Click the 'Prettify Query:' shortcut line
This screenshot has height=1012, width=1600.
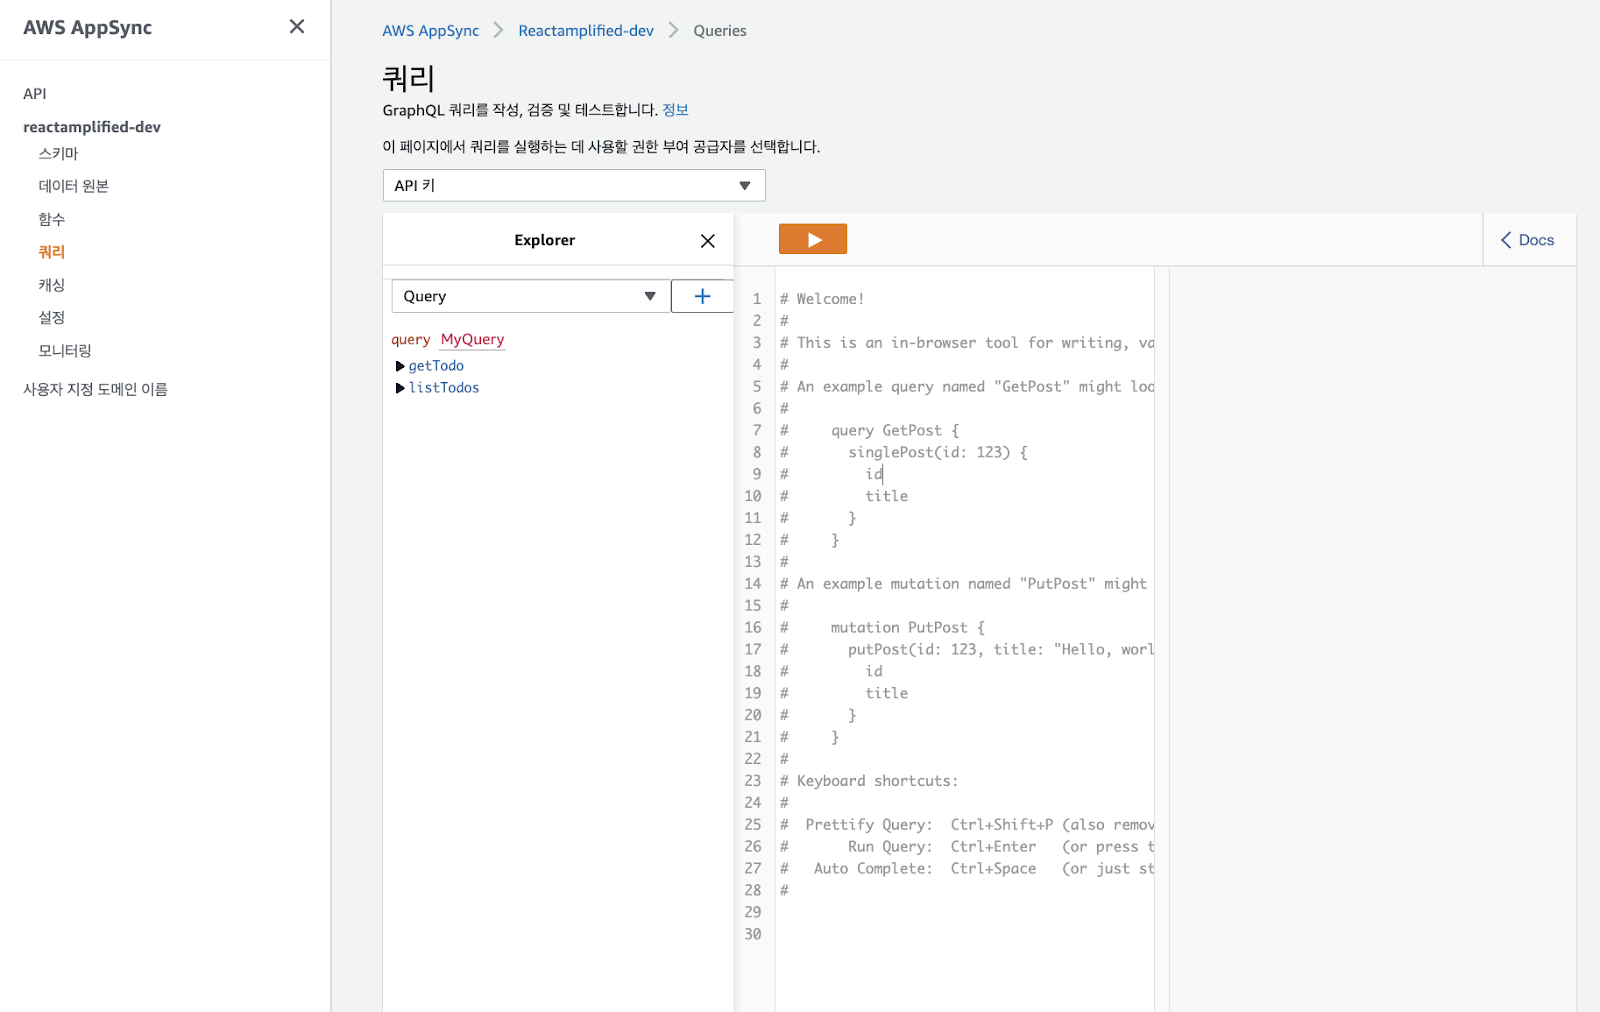pyautogui.click(x=967, y=825)
